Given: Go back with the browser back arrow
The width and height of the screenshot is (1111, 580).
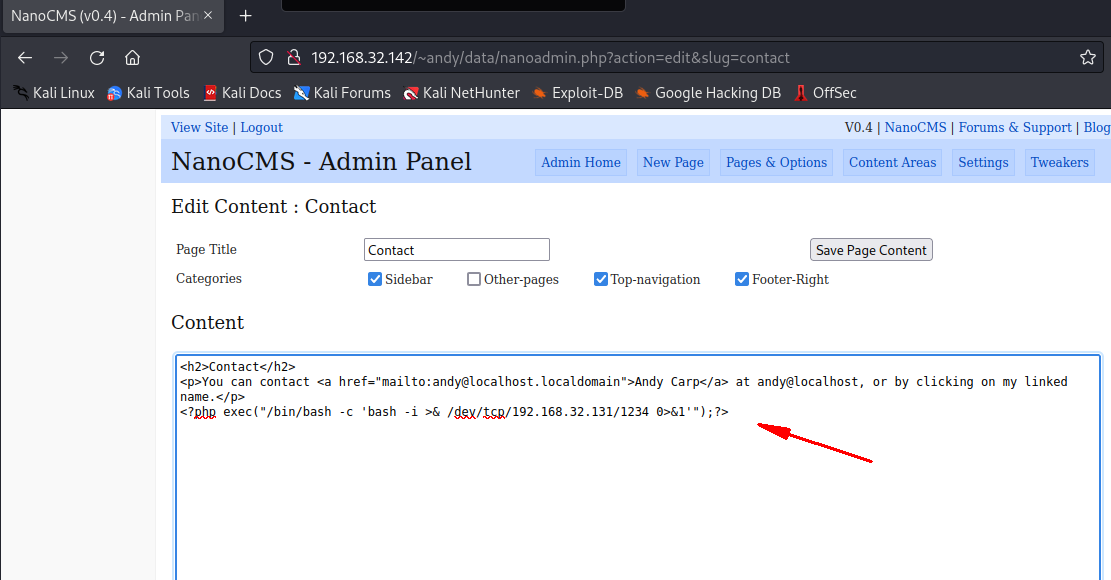Looking at the screenshot, I should [x=25, y=58].
